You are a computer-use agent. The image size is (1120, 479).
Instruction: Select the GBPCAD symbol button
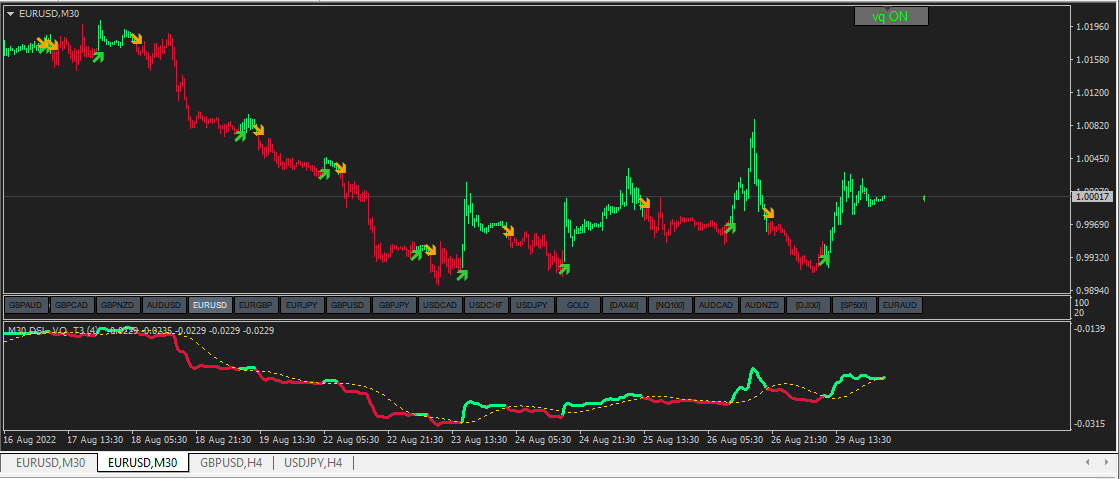click(x=72, y=306)
